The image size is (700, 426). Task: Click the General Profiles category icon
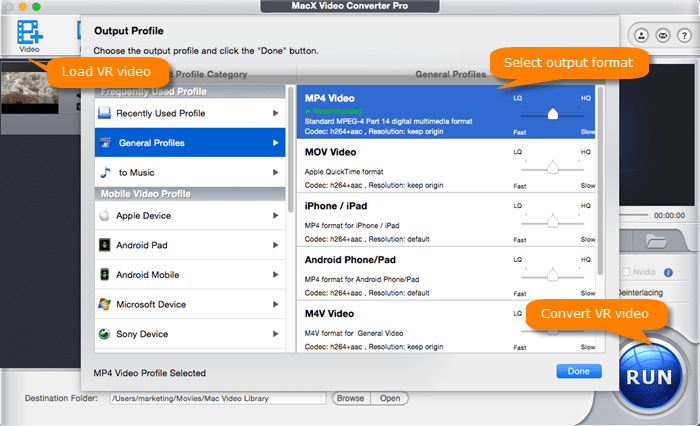click(x=105, y=142)
